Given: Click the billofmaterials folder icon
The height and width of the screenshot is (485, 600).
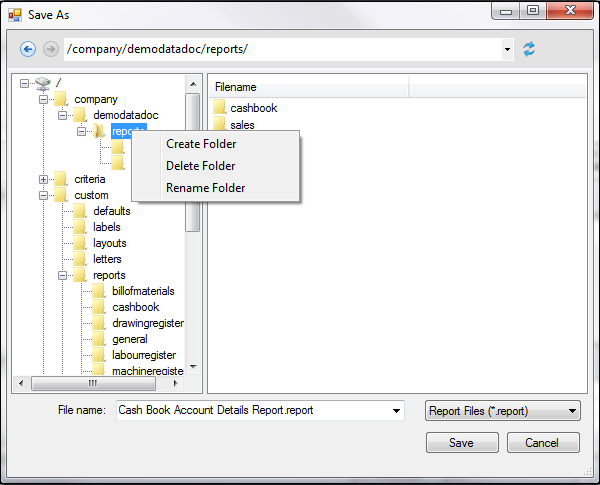Looking at the screenshot, I should (x=99, y=291).
